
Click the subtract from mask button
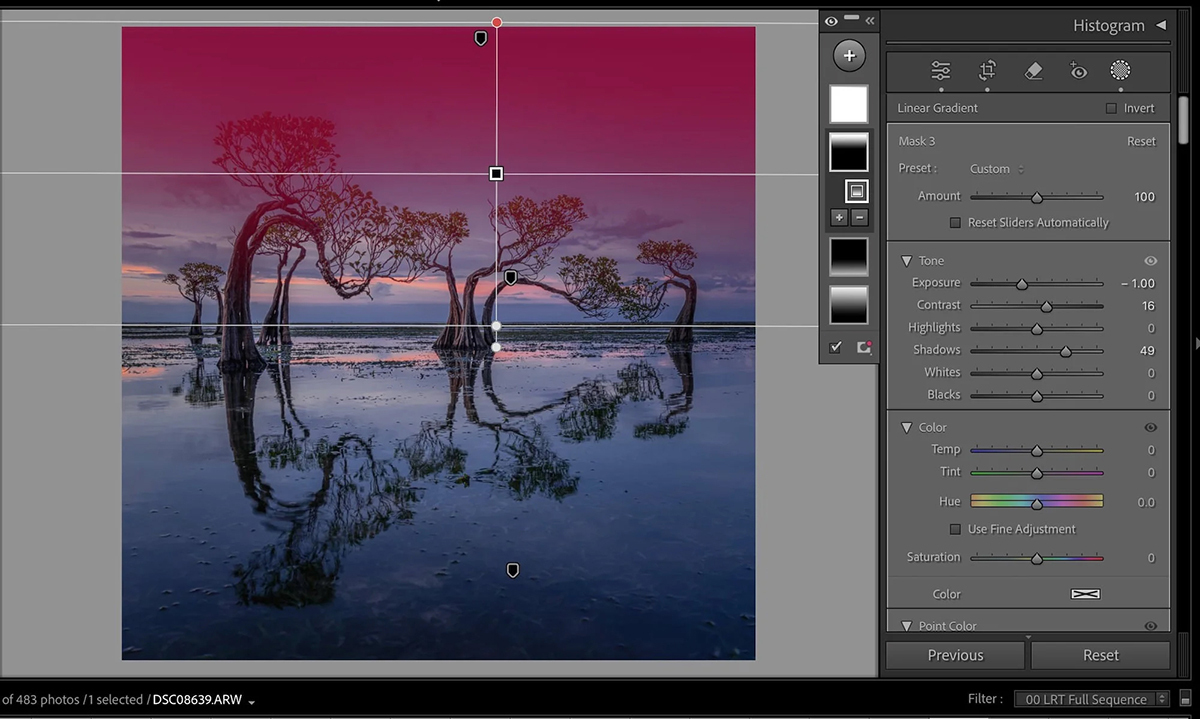(x=860, y=218)
